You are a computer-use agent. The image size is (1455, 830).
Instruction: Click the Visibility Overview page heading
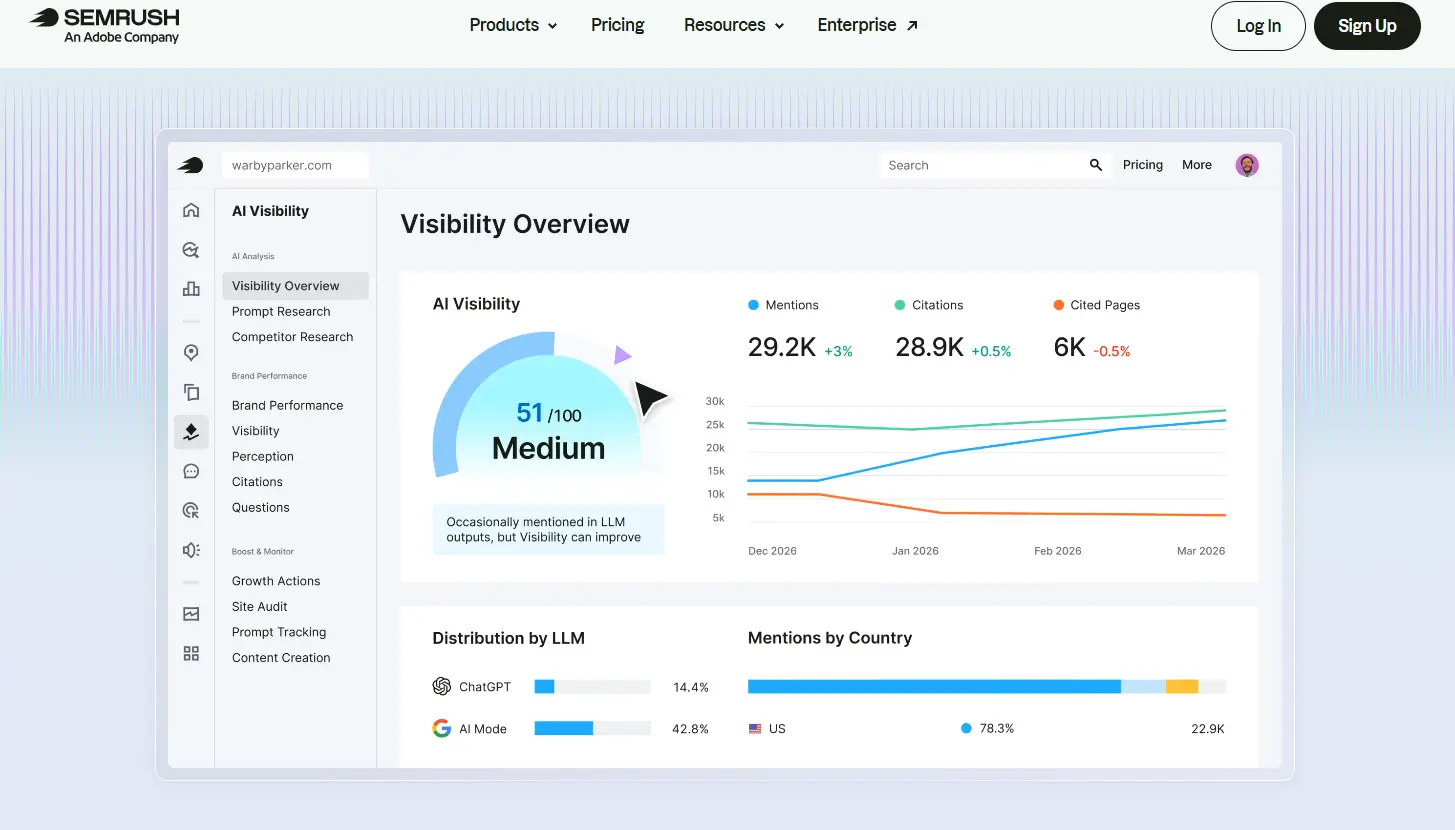point(515,224)
